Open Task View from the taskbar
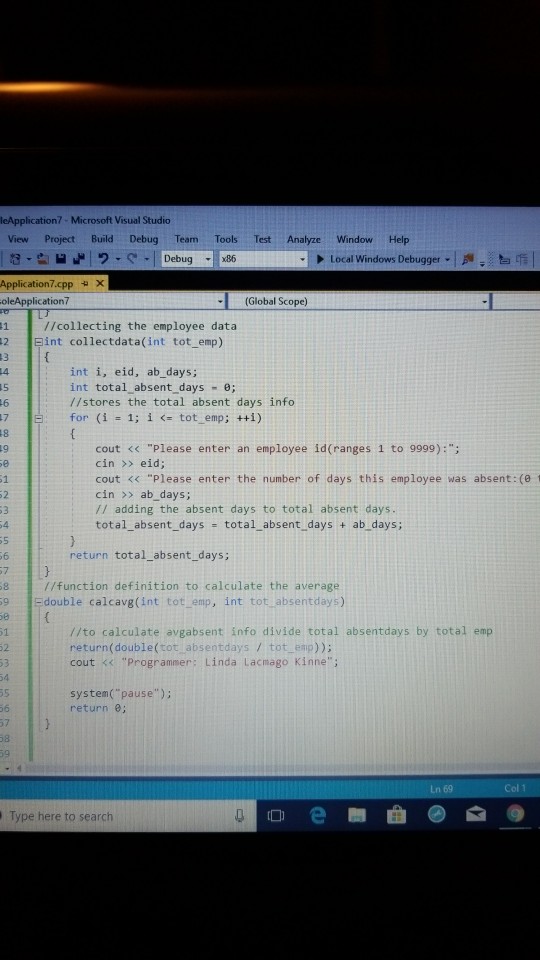 (x=276, y=816)
